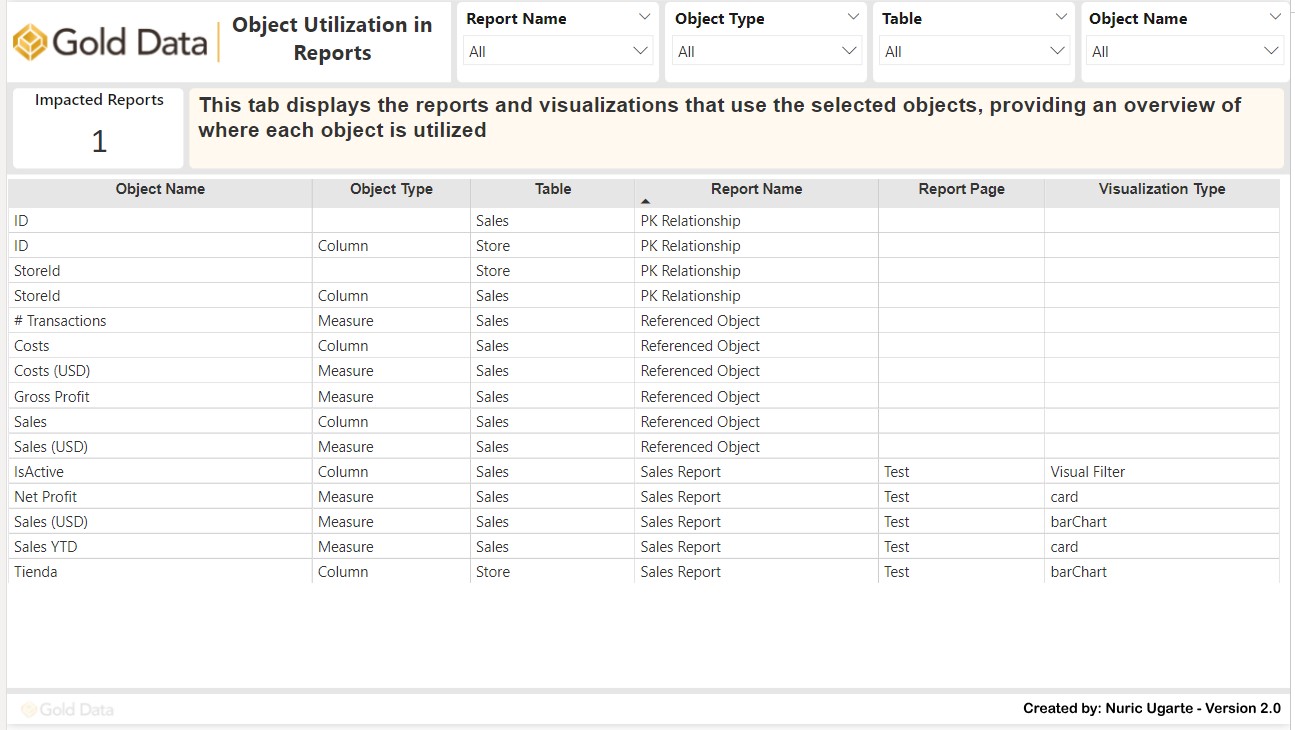
Task: Collapse the Object Name slicer header chevron
Action: pos(1274,17)
